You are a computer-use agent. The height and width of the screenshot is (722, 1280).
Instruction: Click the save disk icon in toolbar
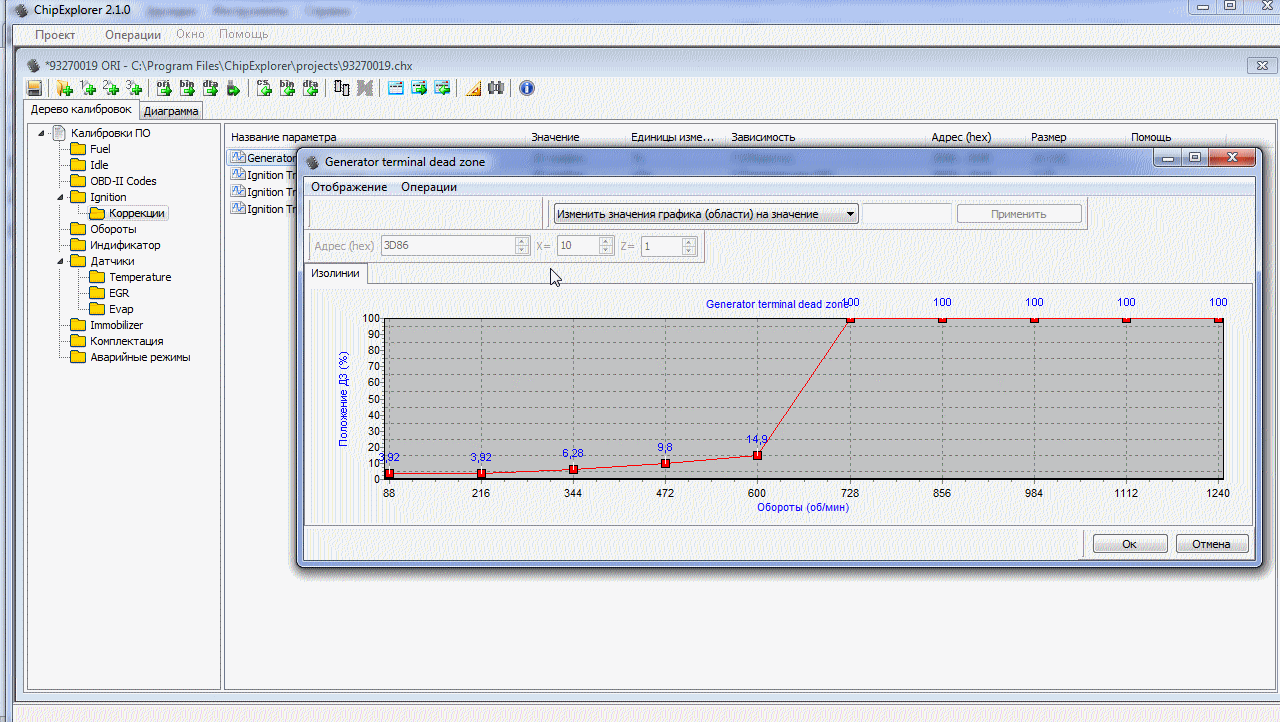(x=34, y=88)
